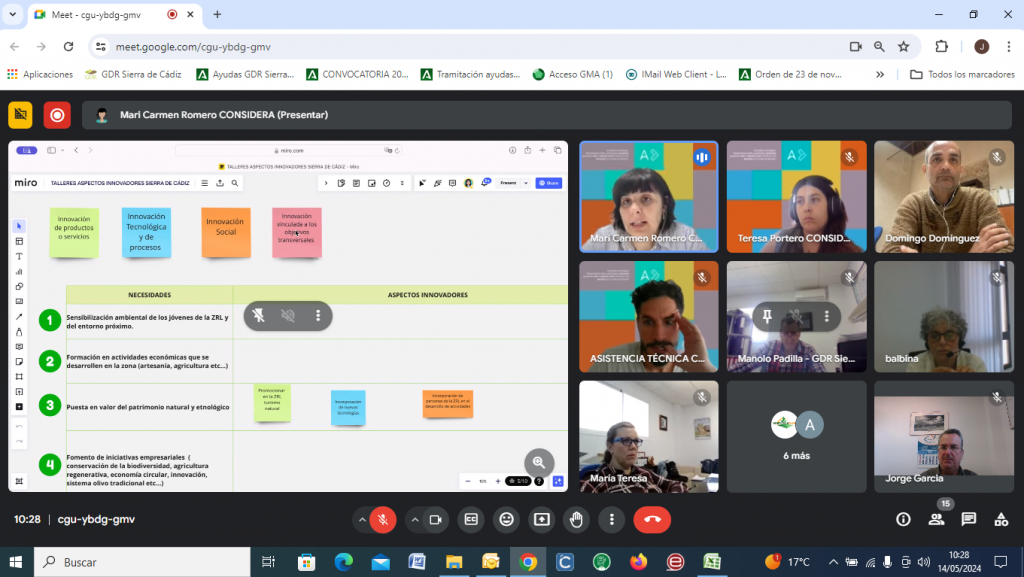Open the '6 más' participants tile
The height and width of the screenshot is (577, 1024).
[x=797, y=437]
